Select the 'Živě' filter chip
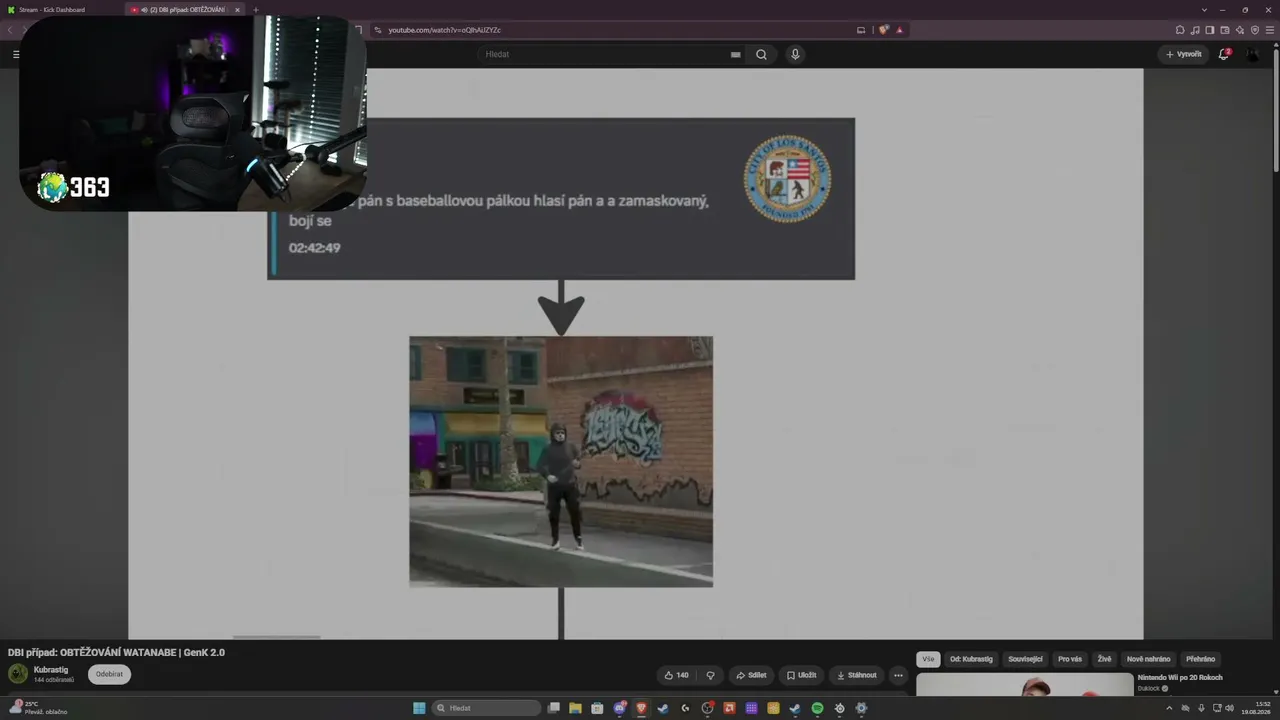The image size is (1280, 720). (1104, 659)
